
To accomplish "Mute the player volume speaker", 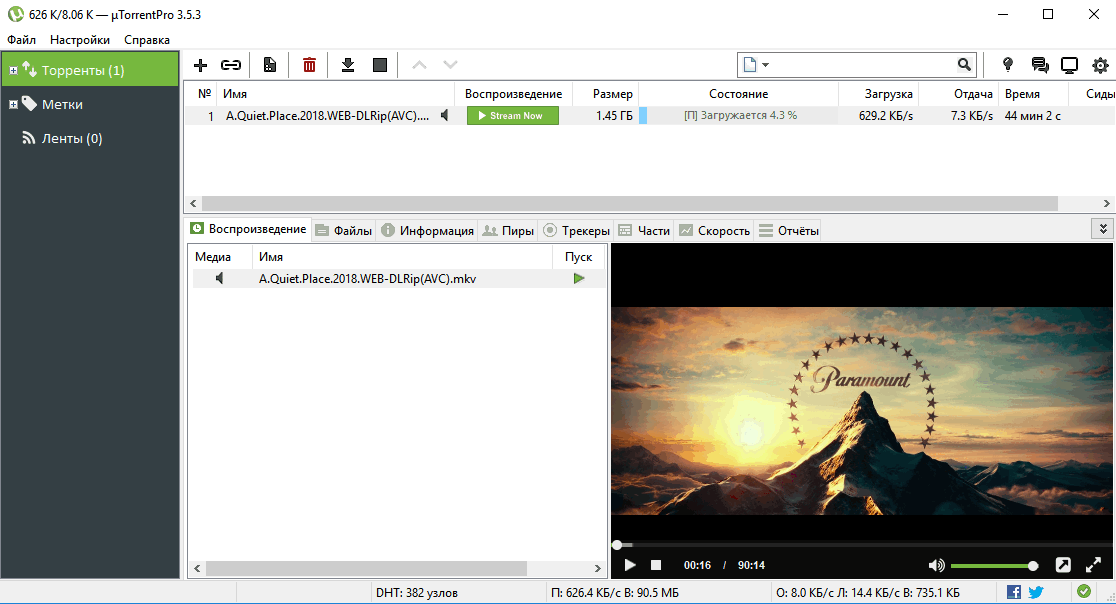I will click(x=937, y=565).
